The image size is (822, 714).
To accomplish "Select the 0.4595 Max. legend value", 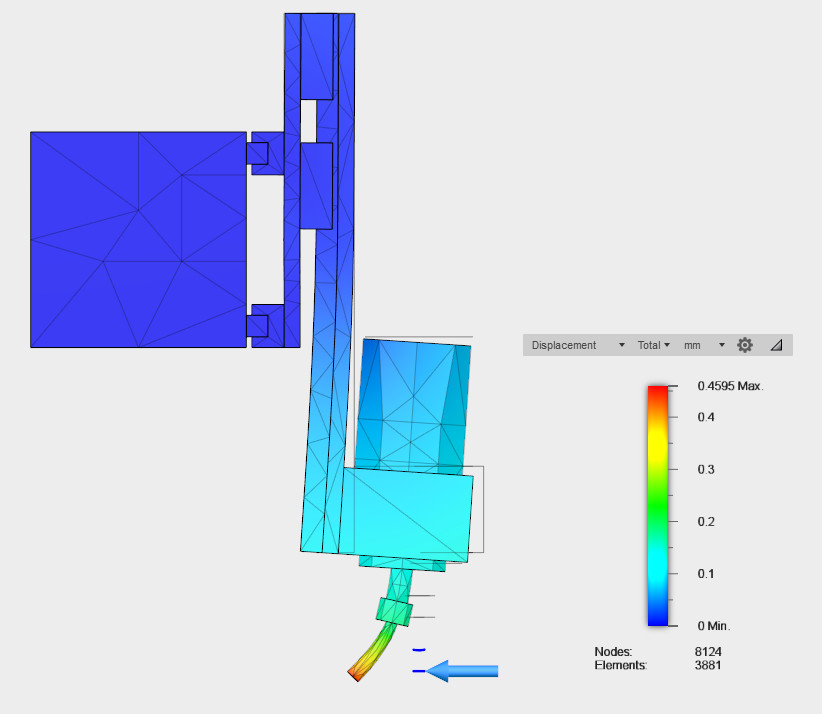I will [730, 386].
